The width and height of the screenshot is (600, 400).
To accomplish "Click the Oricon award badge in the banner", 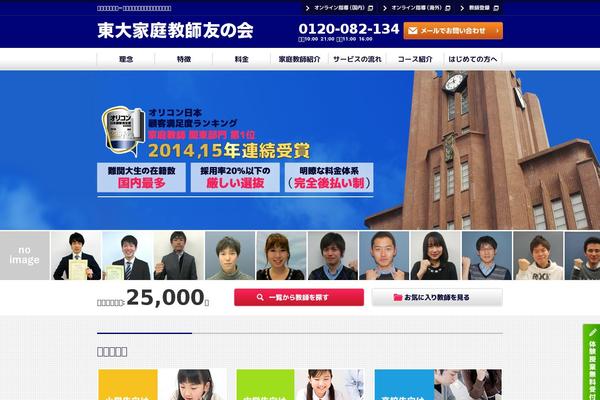I will pos(123,131).
